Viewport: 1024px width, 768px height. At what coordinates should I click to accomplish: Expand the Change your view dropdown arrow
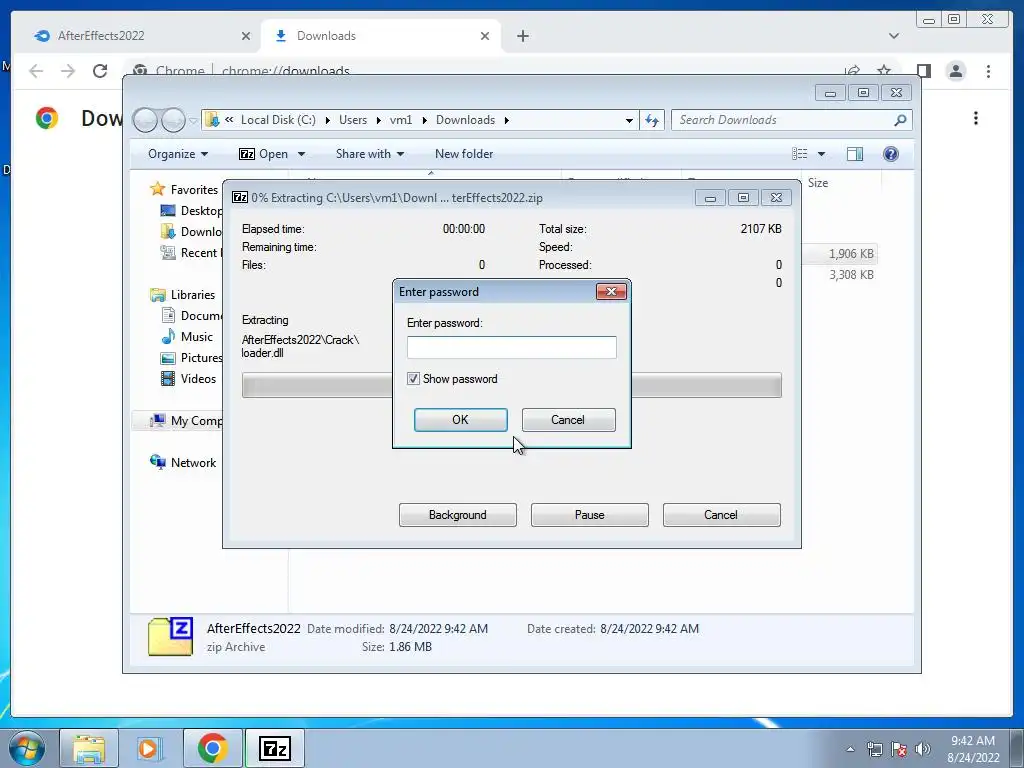[x=822, y=154]
